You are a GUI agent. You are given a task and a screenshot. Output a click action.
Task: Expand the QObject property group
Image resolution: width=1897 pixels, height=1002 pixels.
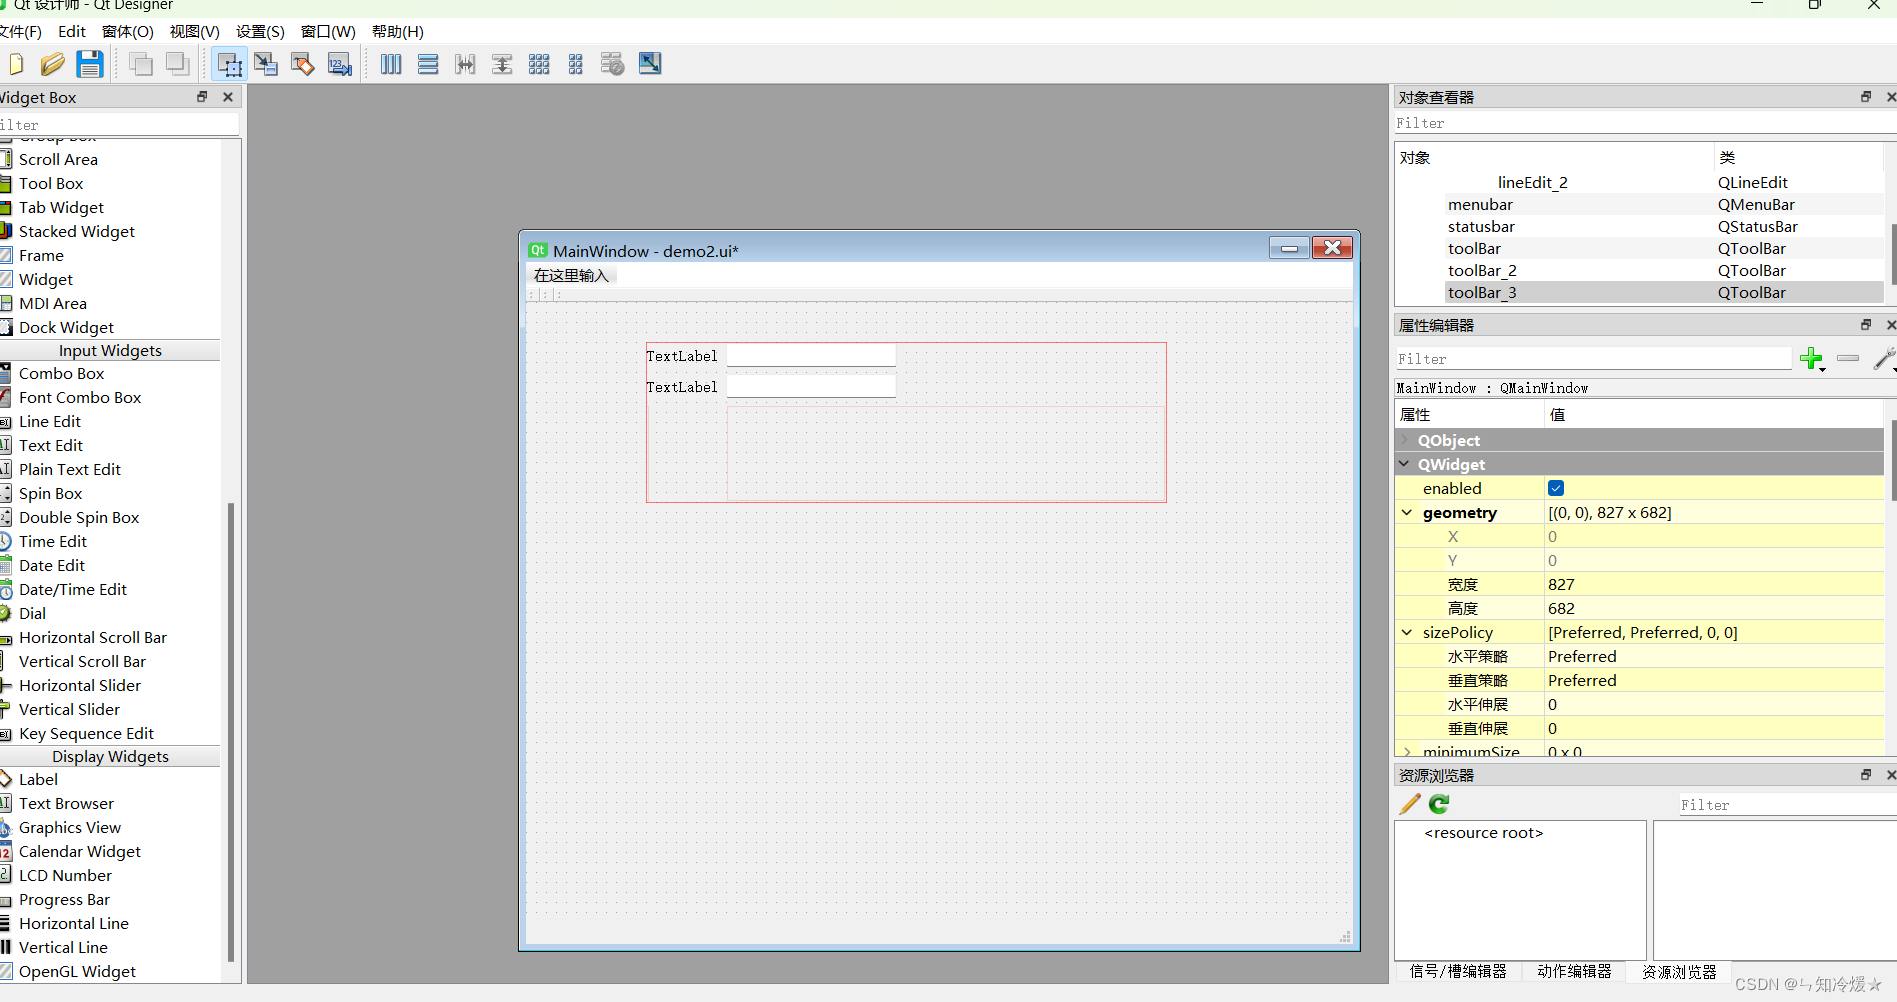click(1405, 440)
